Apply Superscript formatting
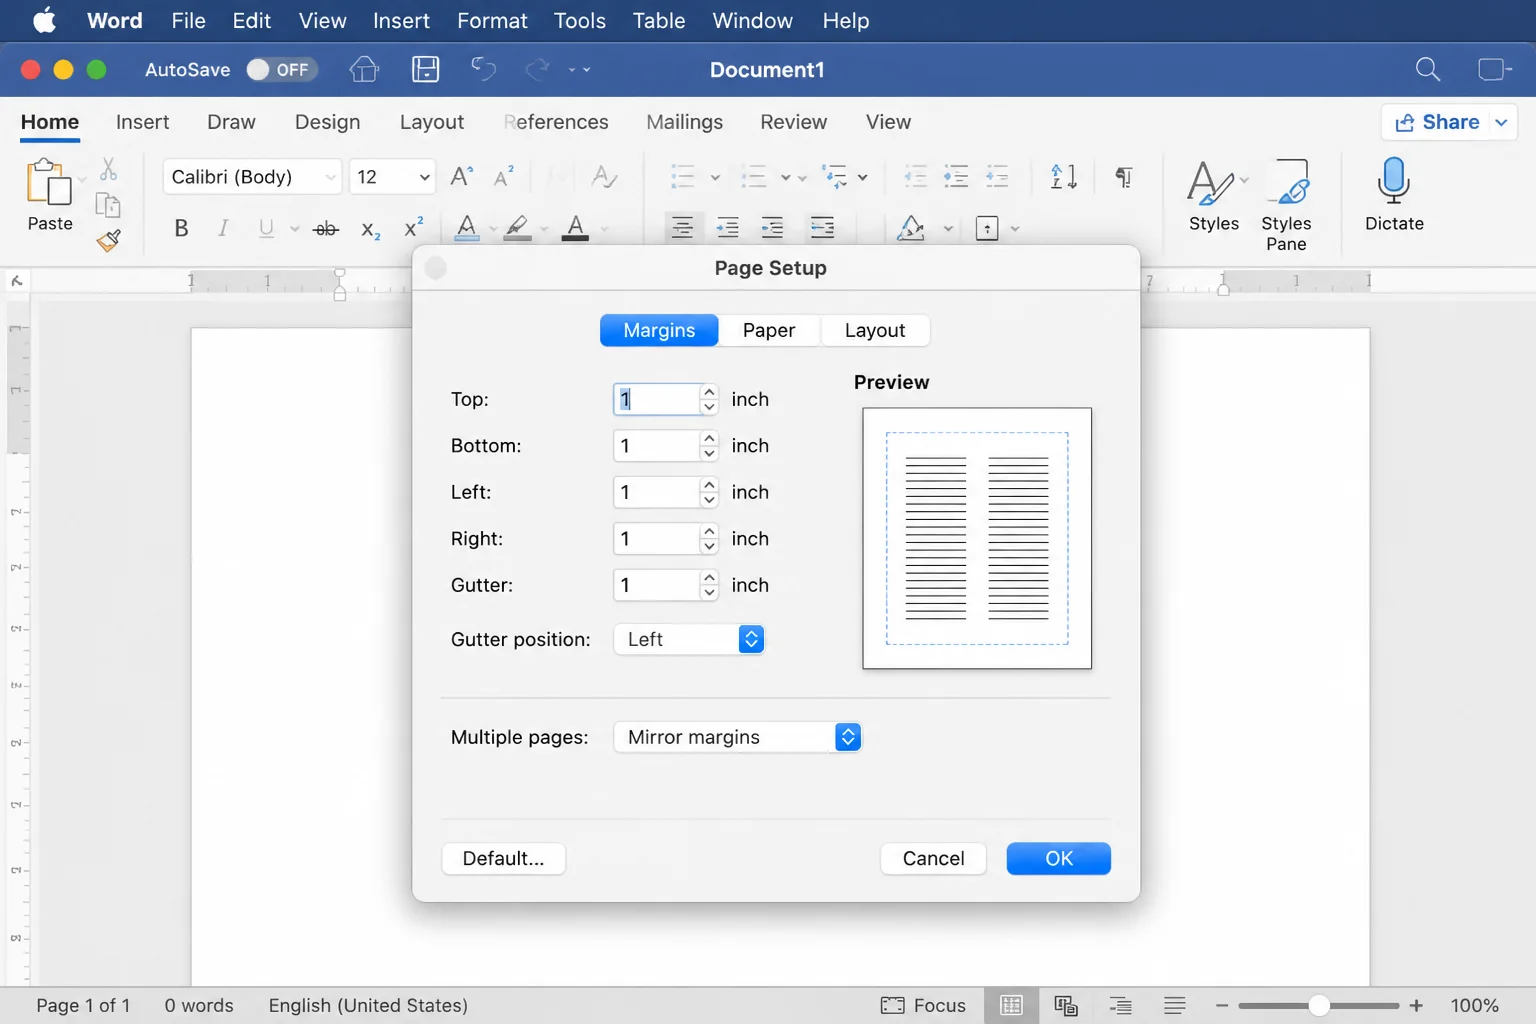Image resolution: width=1536 pixels, height=1024 pixels. (x=413, y=227)
